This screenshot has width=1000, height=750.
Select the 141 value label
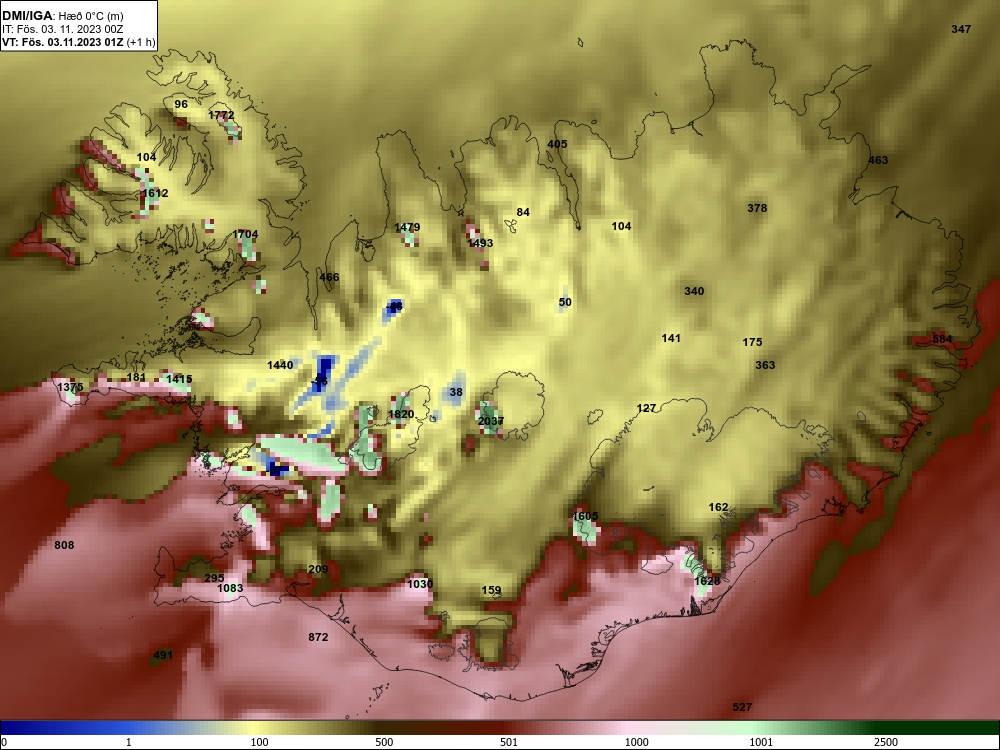(671, 339)
